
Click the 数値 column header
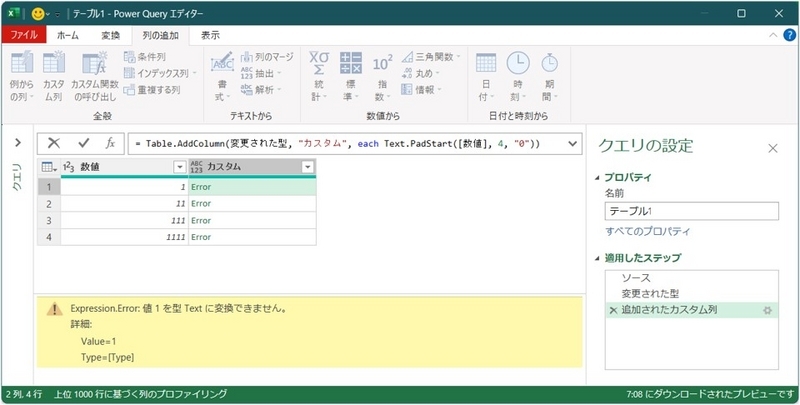click(124, 167)
